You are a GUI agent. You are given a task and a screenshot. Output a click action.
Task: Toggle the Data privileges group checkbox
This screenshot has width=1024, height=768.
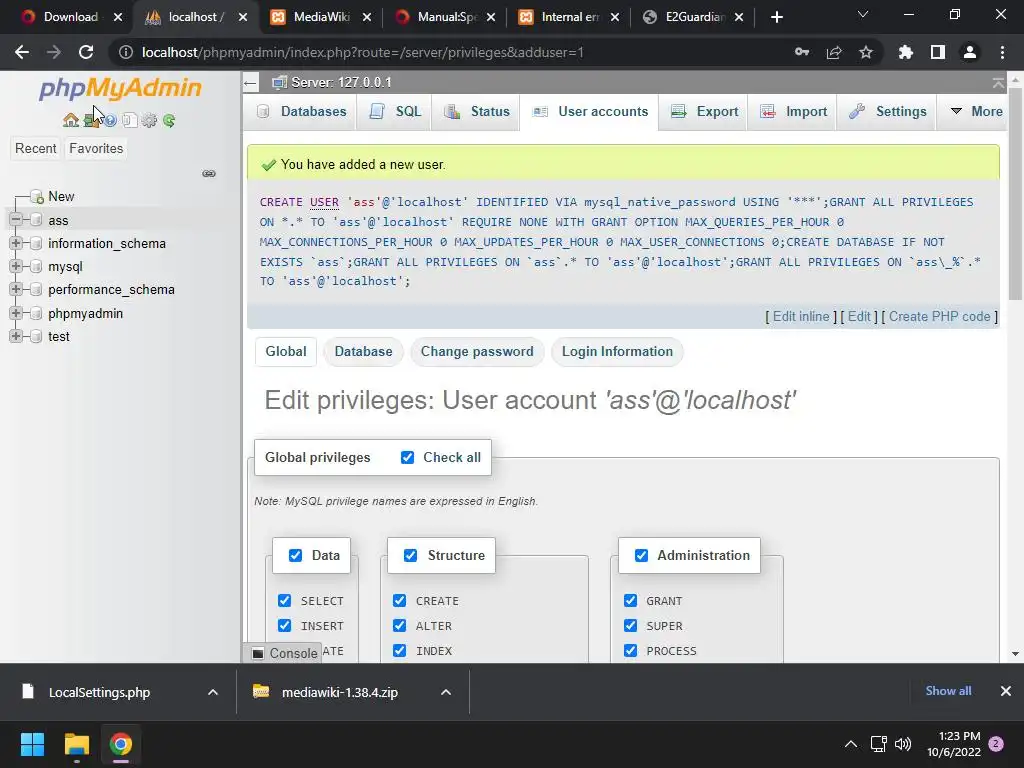pos(295,555)
